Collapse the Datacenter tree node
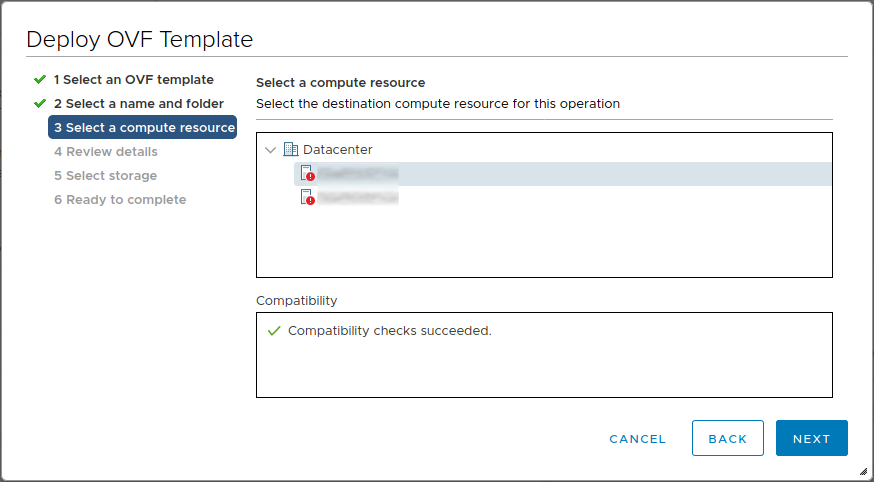This screenshot has height=482, width=874. (271, 150)
